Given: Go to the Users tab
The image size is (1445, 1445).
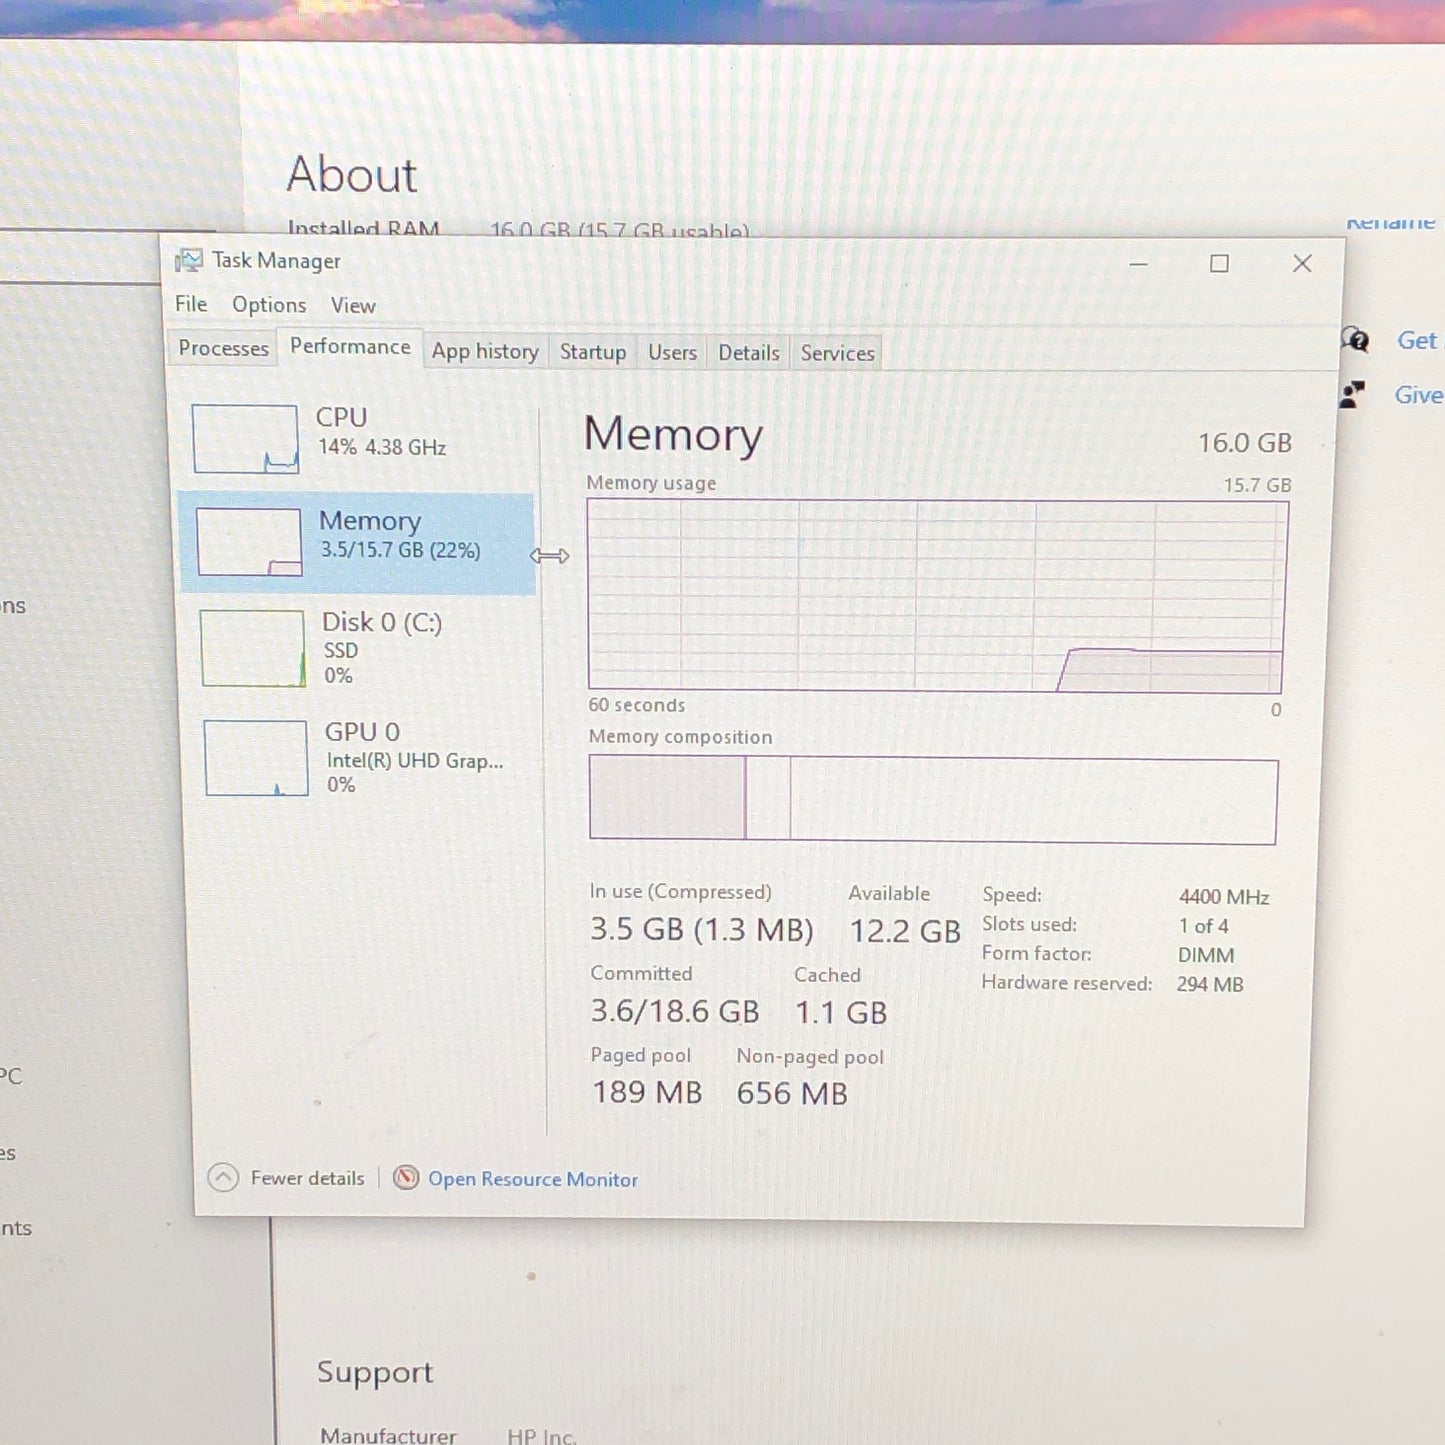Looking at the screenshot, I should [x=672, y=353].
